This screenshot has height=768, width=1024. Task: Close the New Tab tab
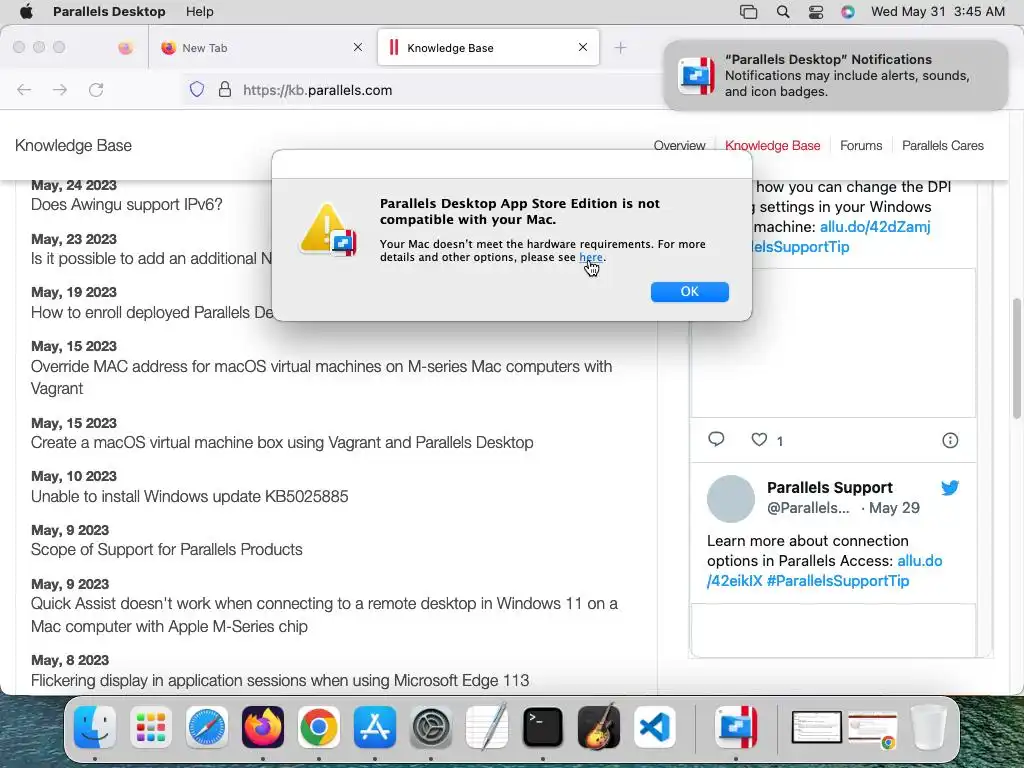click(358, 47)
